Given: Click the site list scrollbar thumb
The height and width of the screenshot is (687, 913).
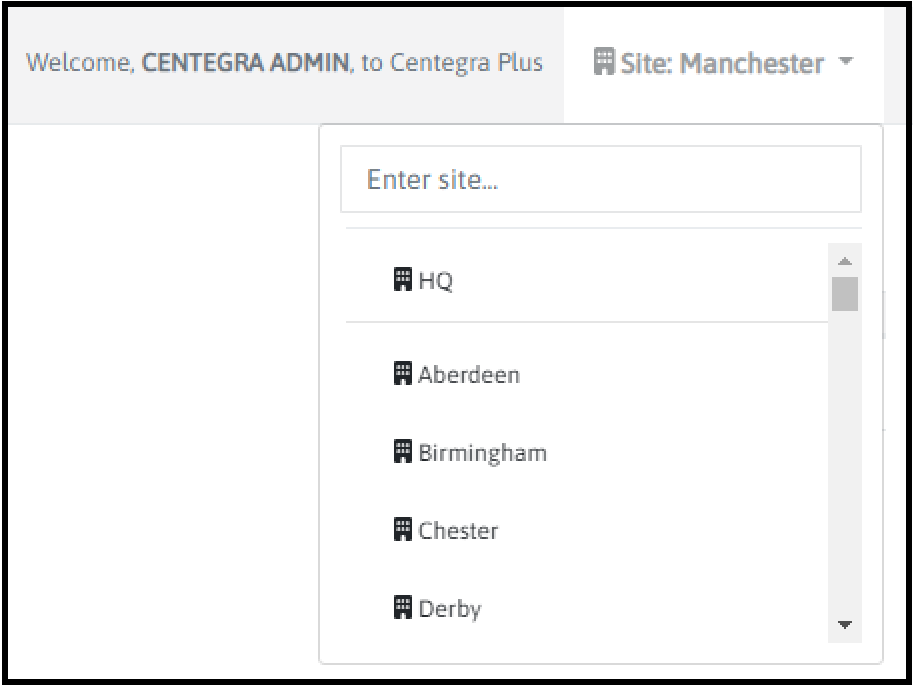Looking at the screenshot, I should pyautogui.click(x=845, y=293).
